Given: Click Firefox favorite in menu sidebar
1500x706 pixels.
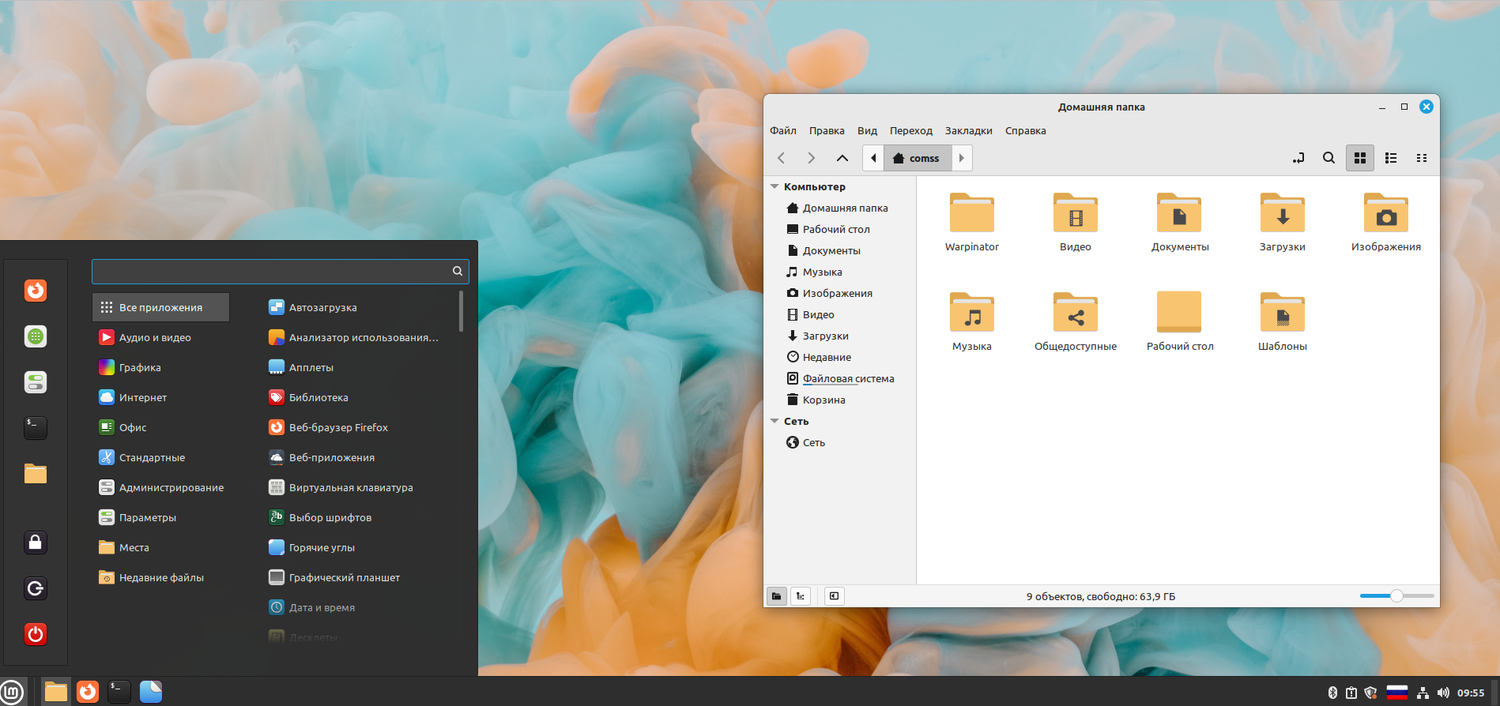Looking at the screenshot, I should [x=36, y=290].
